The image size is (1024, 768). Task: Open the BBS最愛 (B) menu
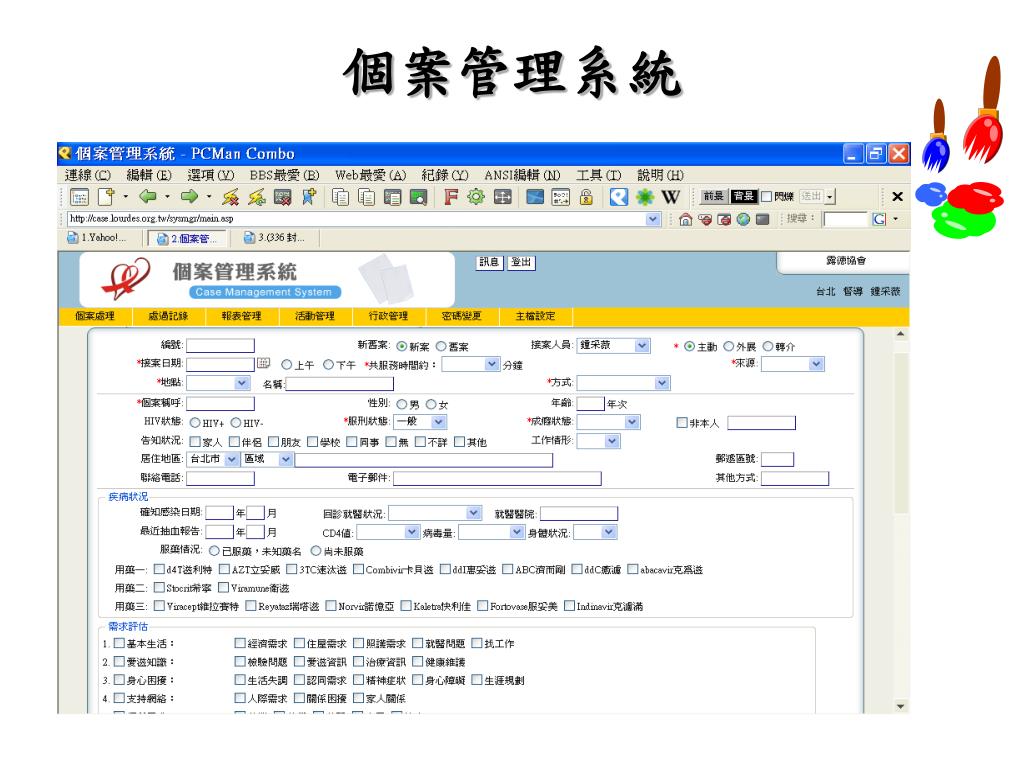pyautogui.click(x=285, y=175)
